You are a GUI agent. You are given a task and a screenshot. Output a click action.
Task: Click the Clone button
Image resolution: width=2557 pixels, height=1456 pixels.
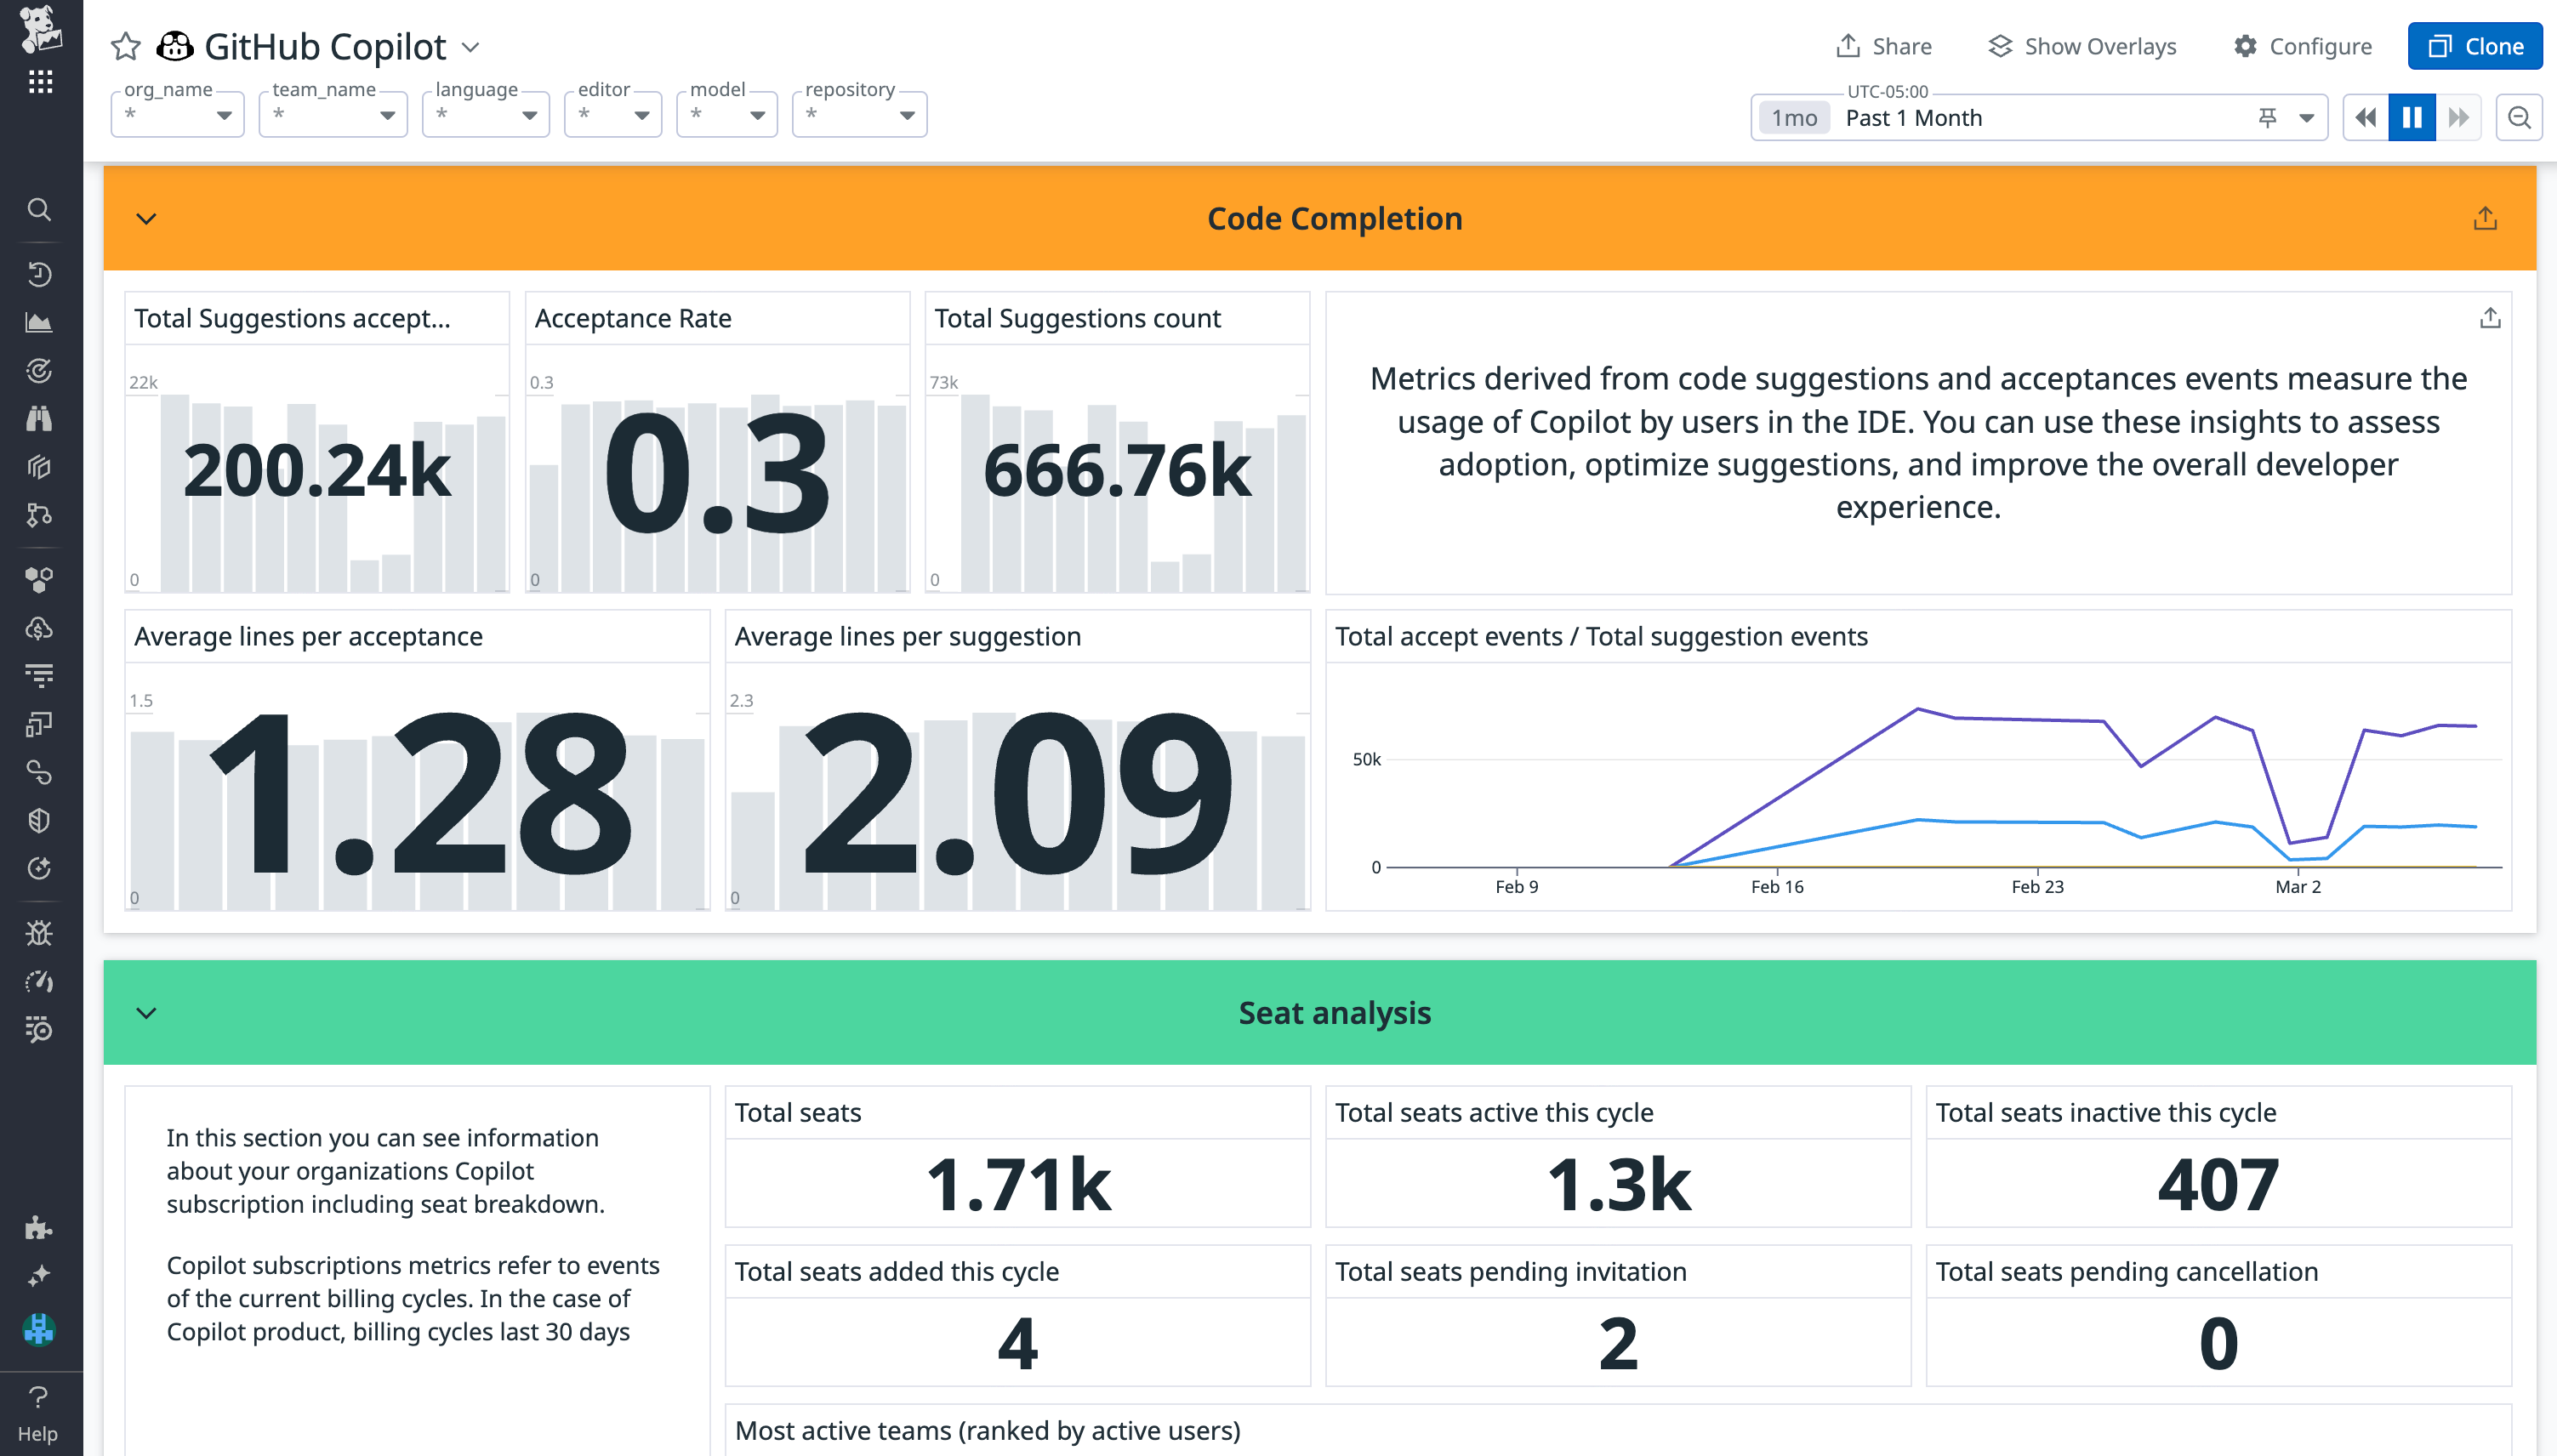2475,46
